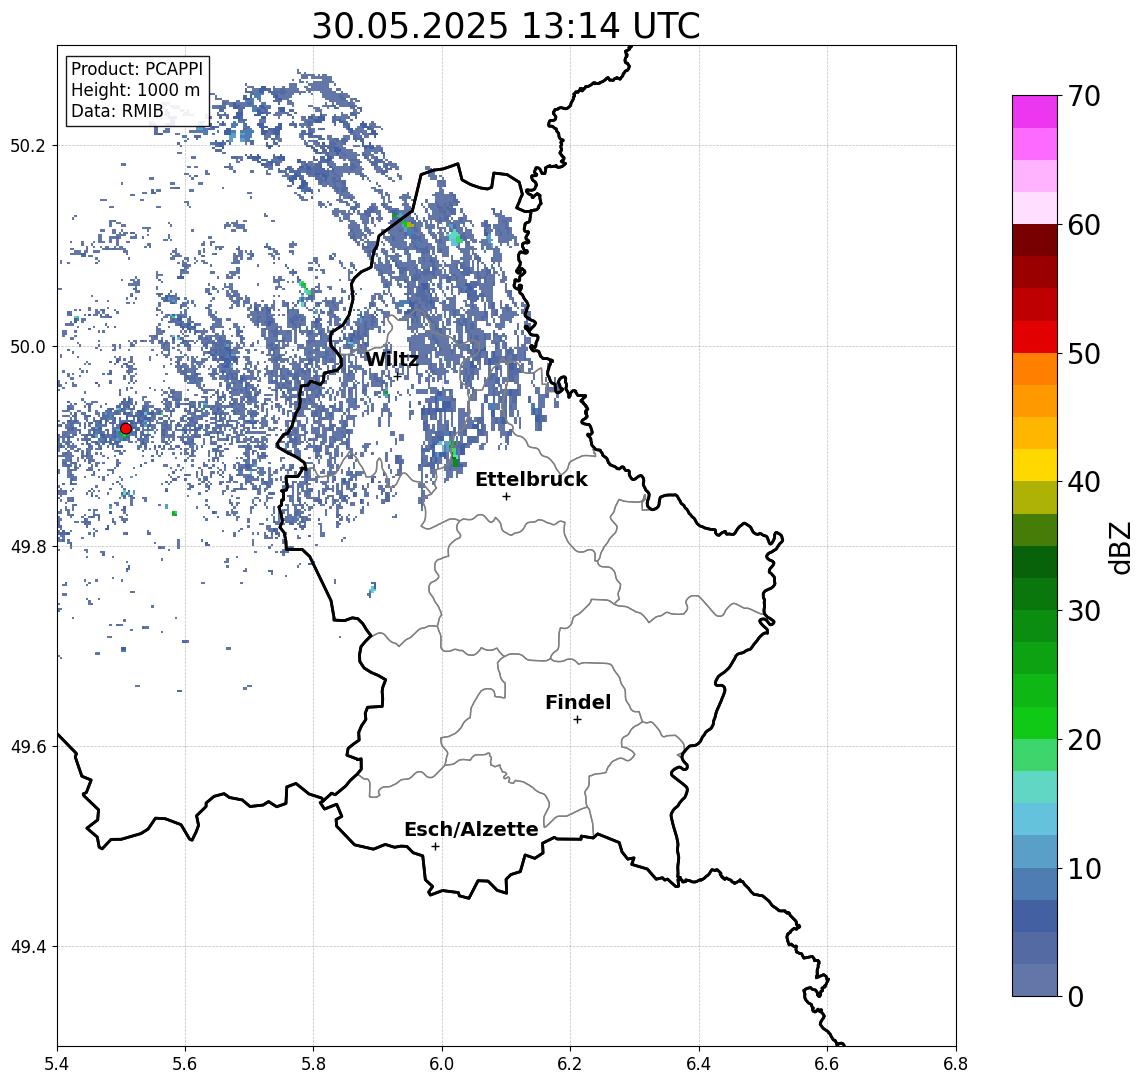Click the "Data: RMIB" text
The height and width of the screenshot is (1084, 1145).
click(x=117, y=112)
